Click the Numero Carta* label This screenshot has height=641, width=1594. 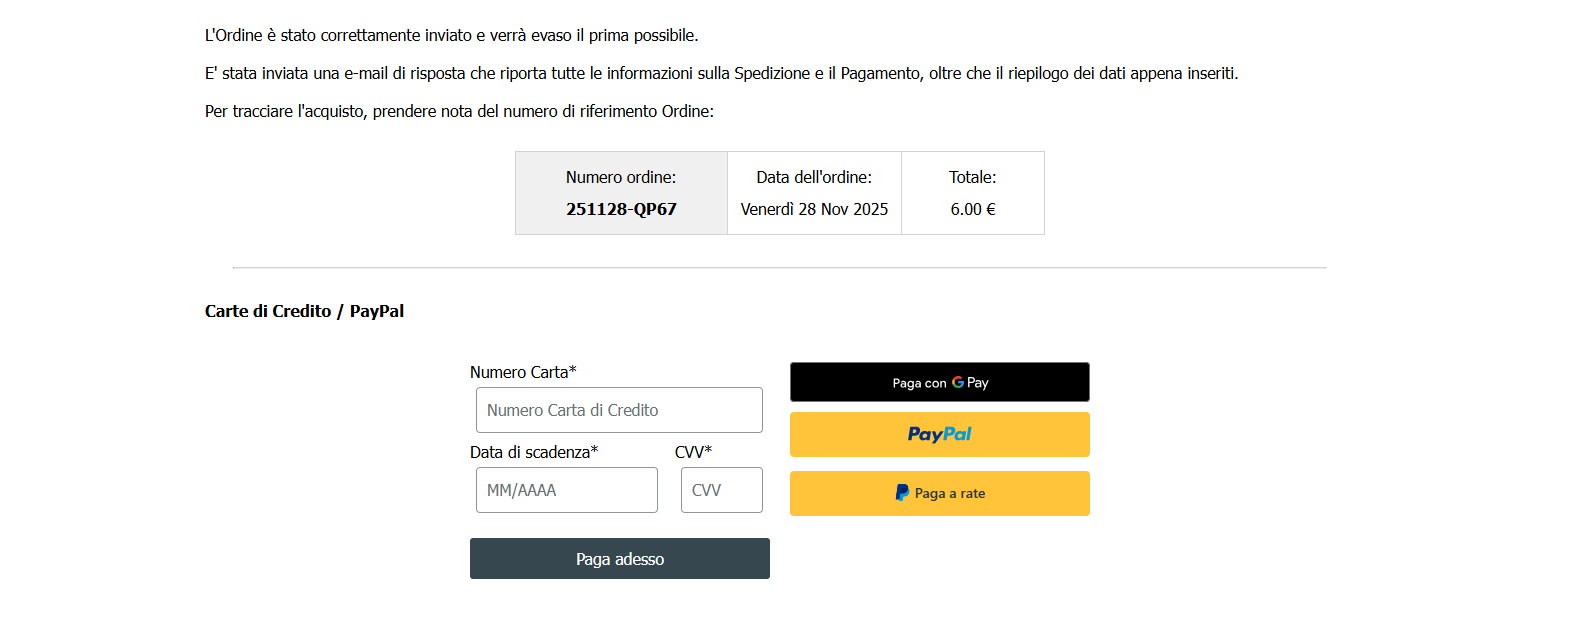tap(523, 372)
